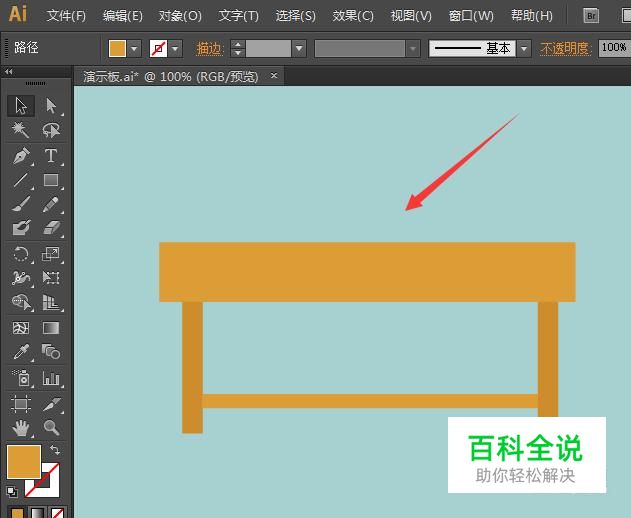Image resolution: width=631 pixels, height=518 pixels.
Task: Select the Warp tool
Action: (x=21, y=278)
